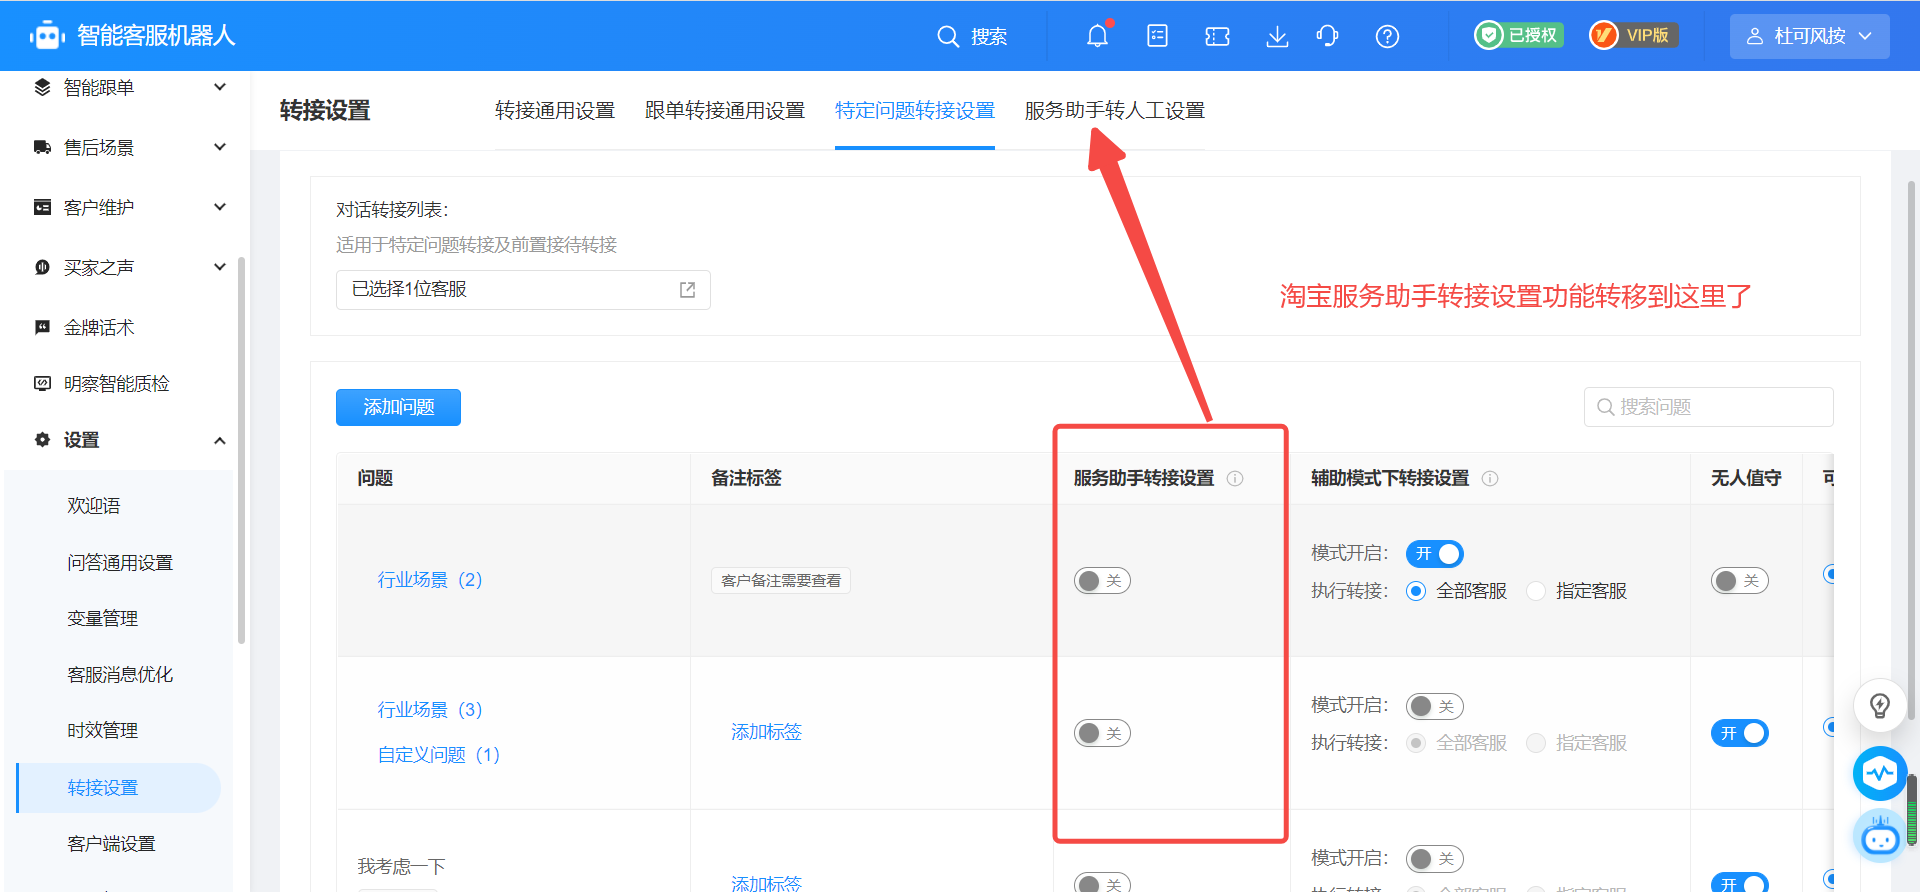This screenshot has width=1920, height=892.
Task: Click the 买家之声 icon in sidebar
Action: coord(42,267)
